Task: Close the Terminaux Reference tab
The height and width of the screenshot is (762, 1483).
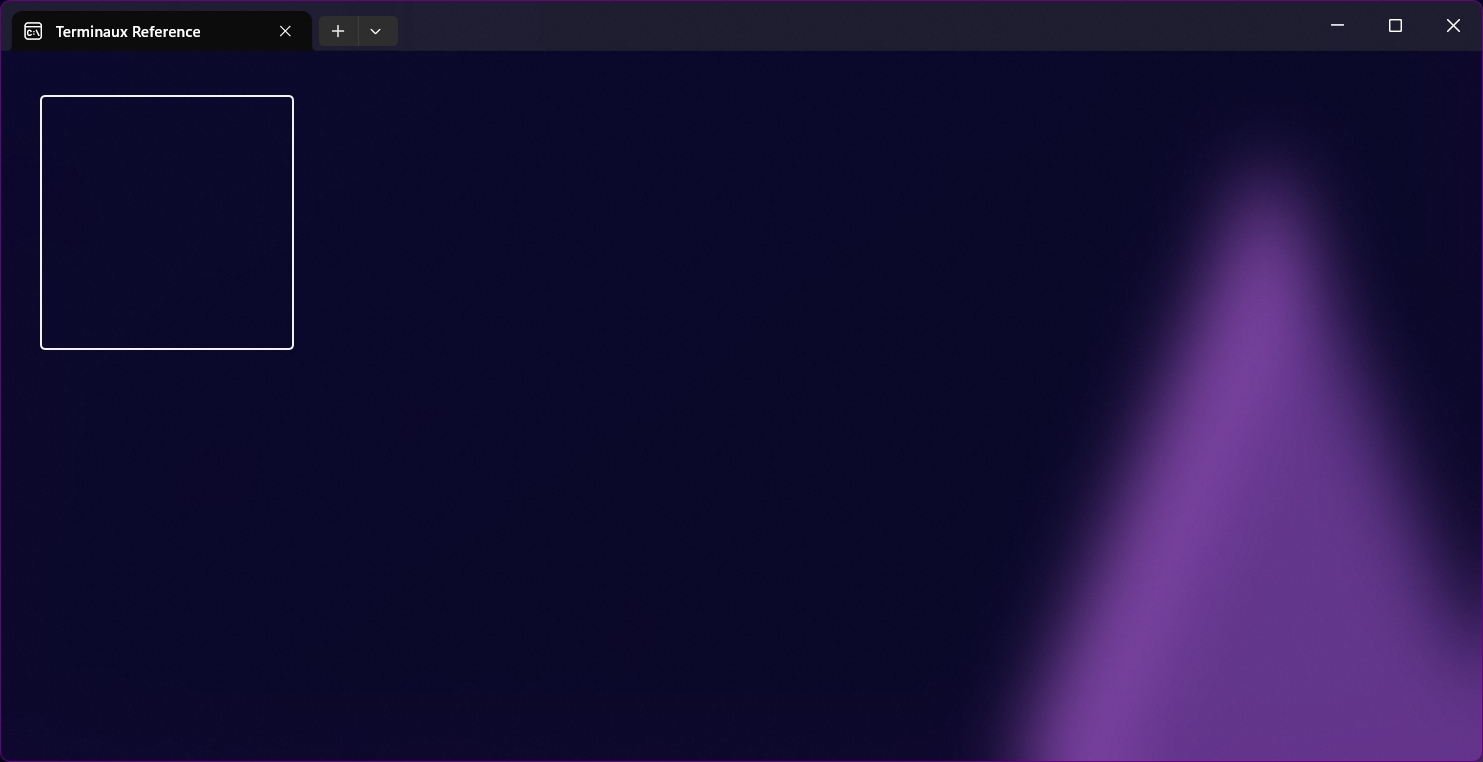Action: click(x=285, y=31)
